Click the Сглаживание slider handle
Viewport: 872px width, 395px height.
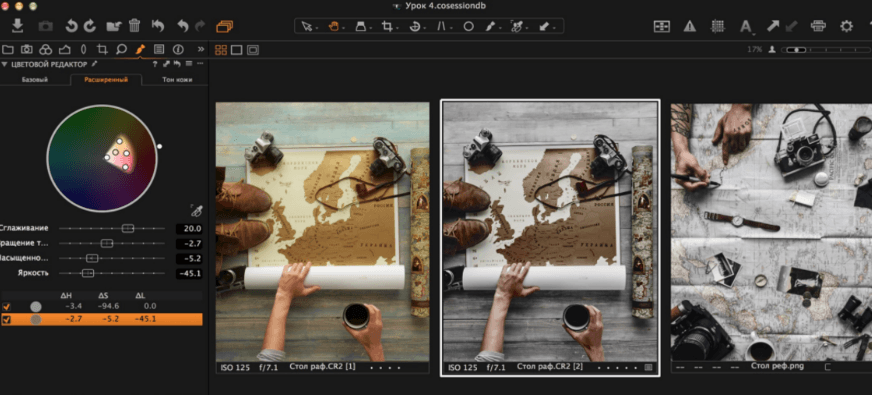(128, 228)
